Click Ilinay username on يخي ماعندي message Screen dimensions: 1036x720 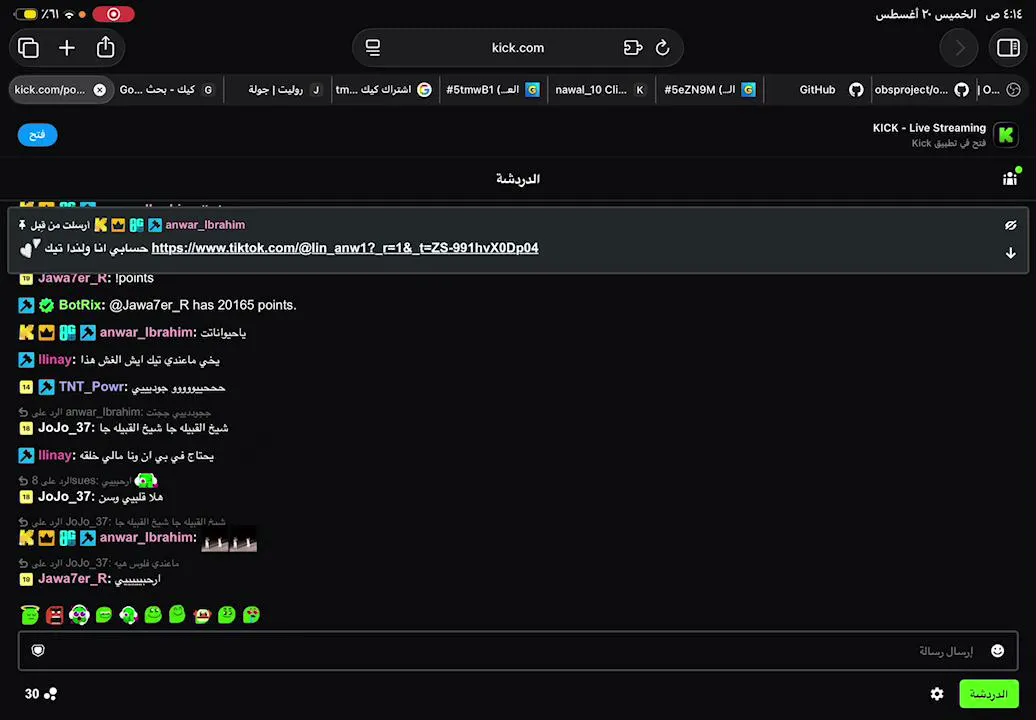pyautogui.click(x=55, y=360)
